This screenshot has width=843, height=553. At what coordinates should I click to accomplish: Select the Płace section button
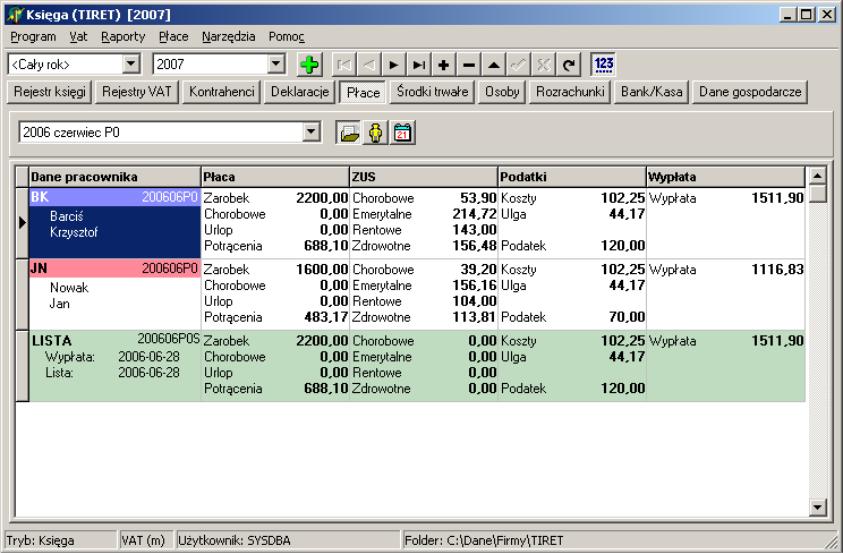coord(363,92)
